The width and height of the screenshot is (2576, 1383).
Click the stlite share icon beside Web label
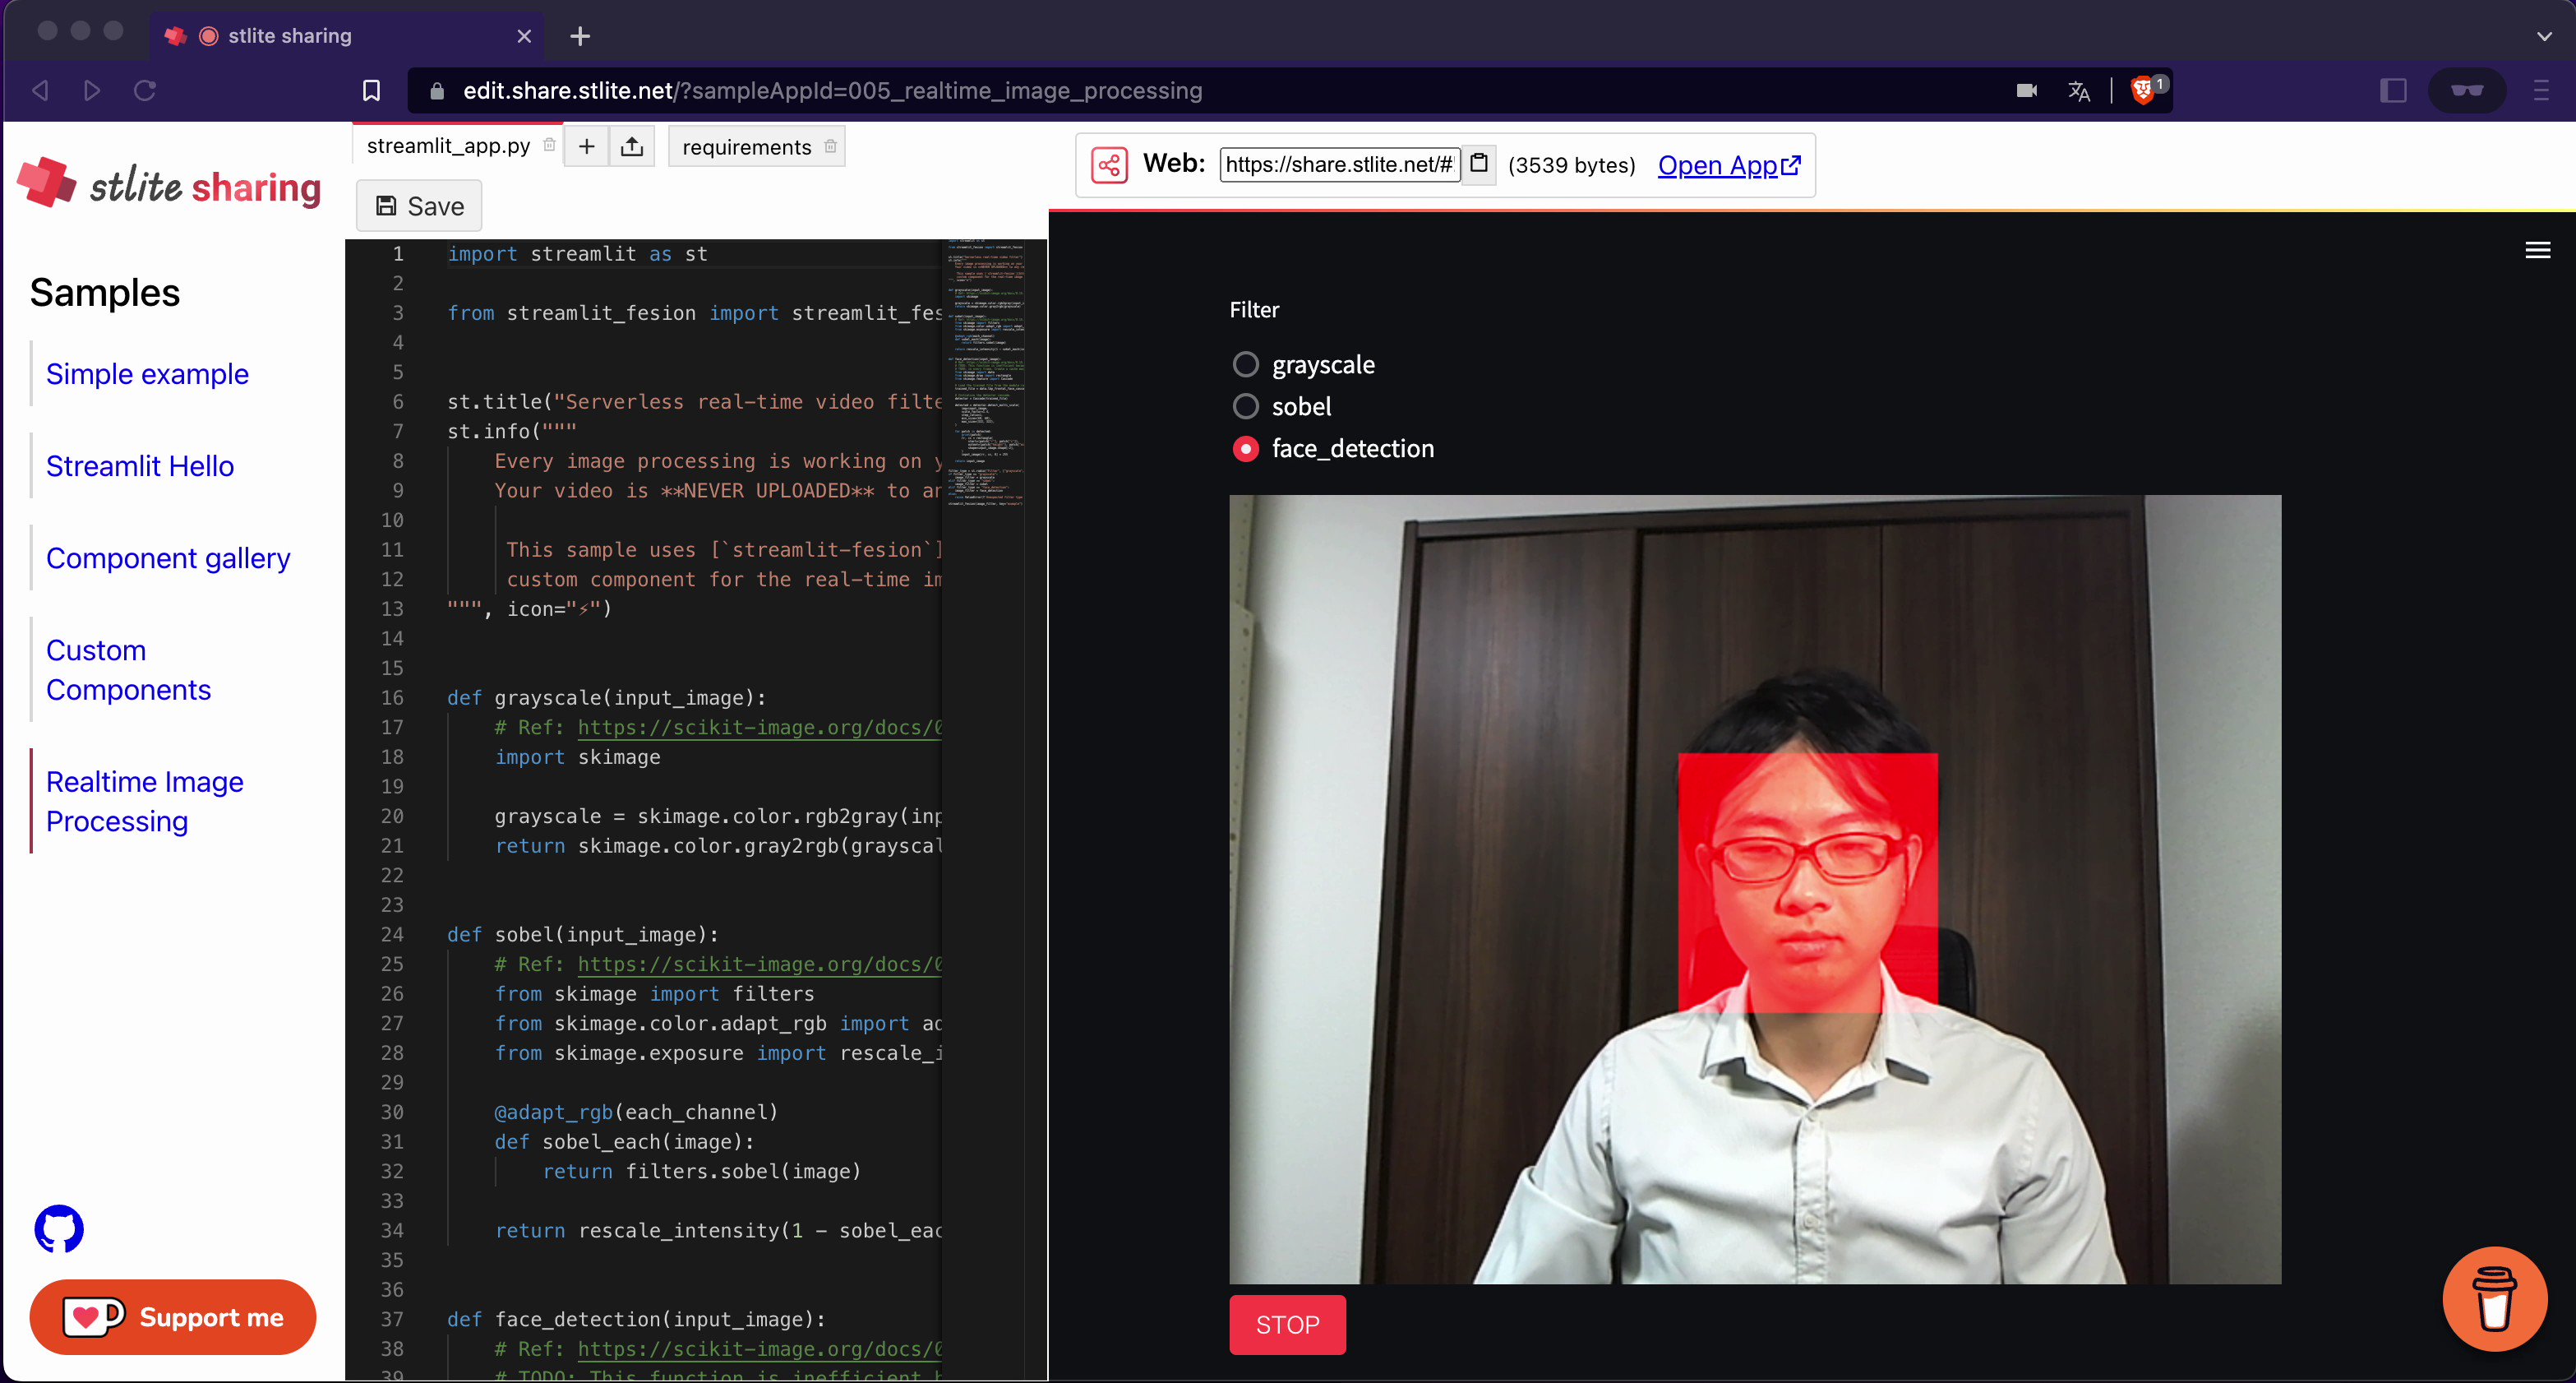pyautogui.click(x=1110, y=165)
